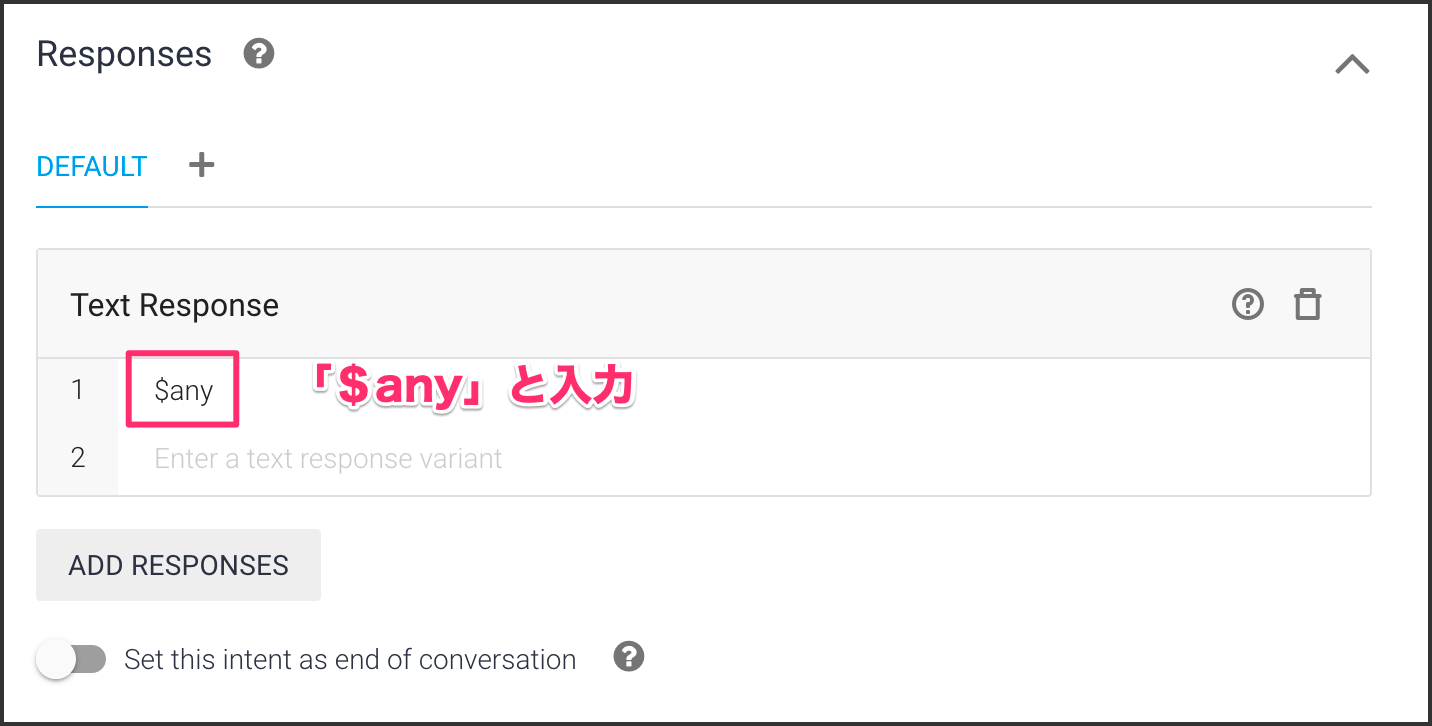Click help icon next to end of conversation

(x=629, y=658)
